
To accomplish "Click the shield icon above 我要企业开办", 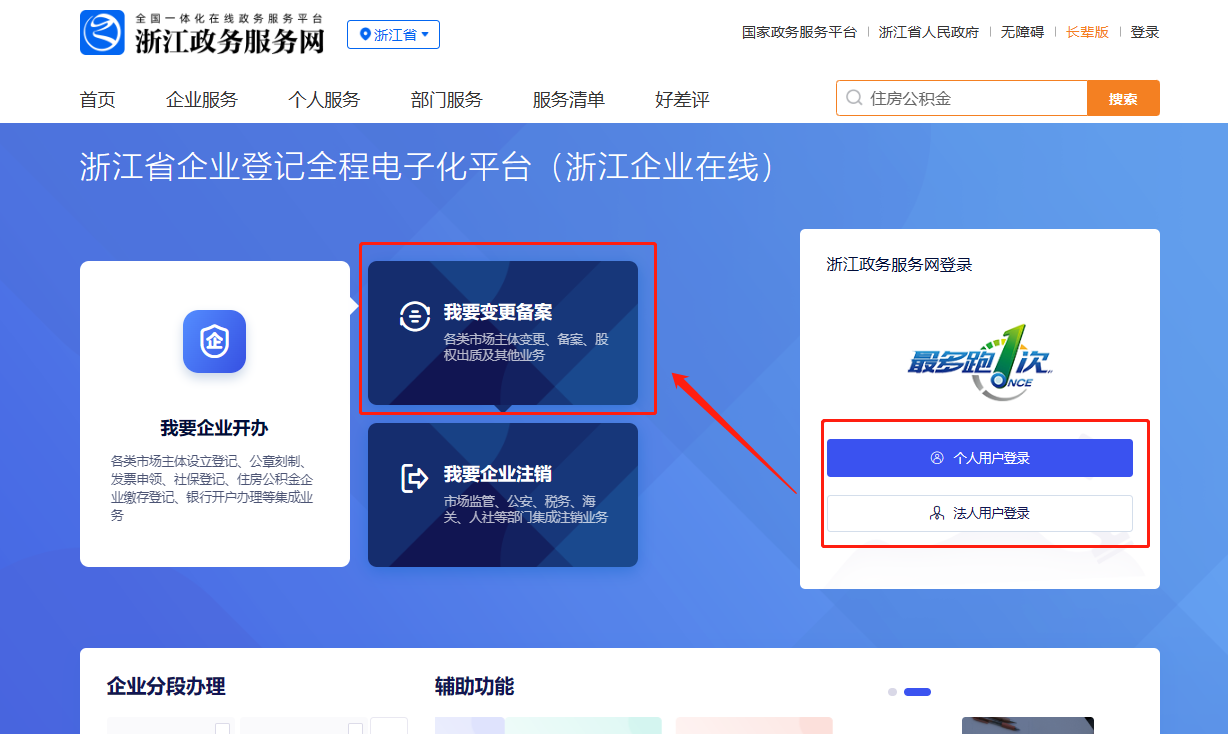I will pyautogui.click(x=214, y=342).
